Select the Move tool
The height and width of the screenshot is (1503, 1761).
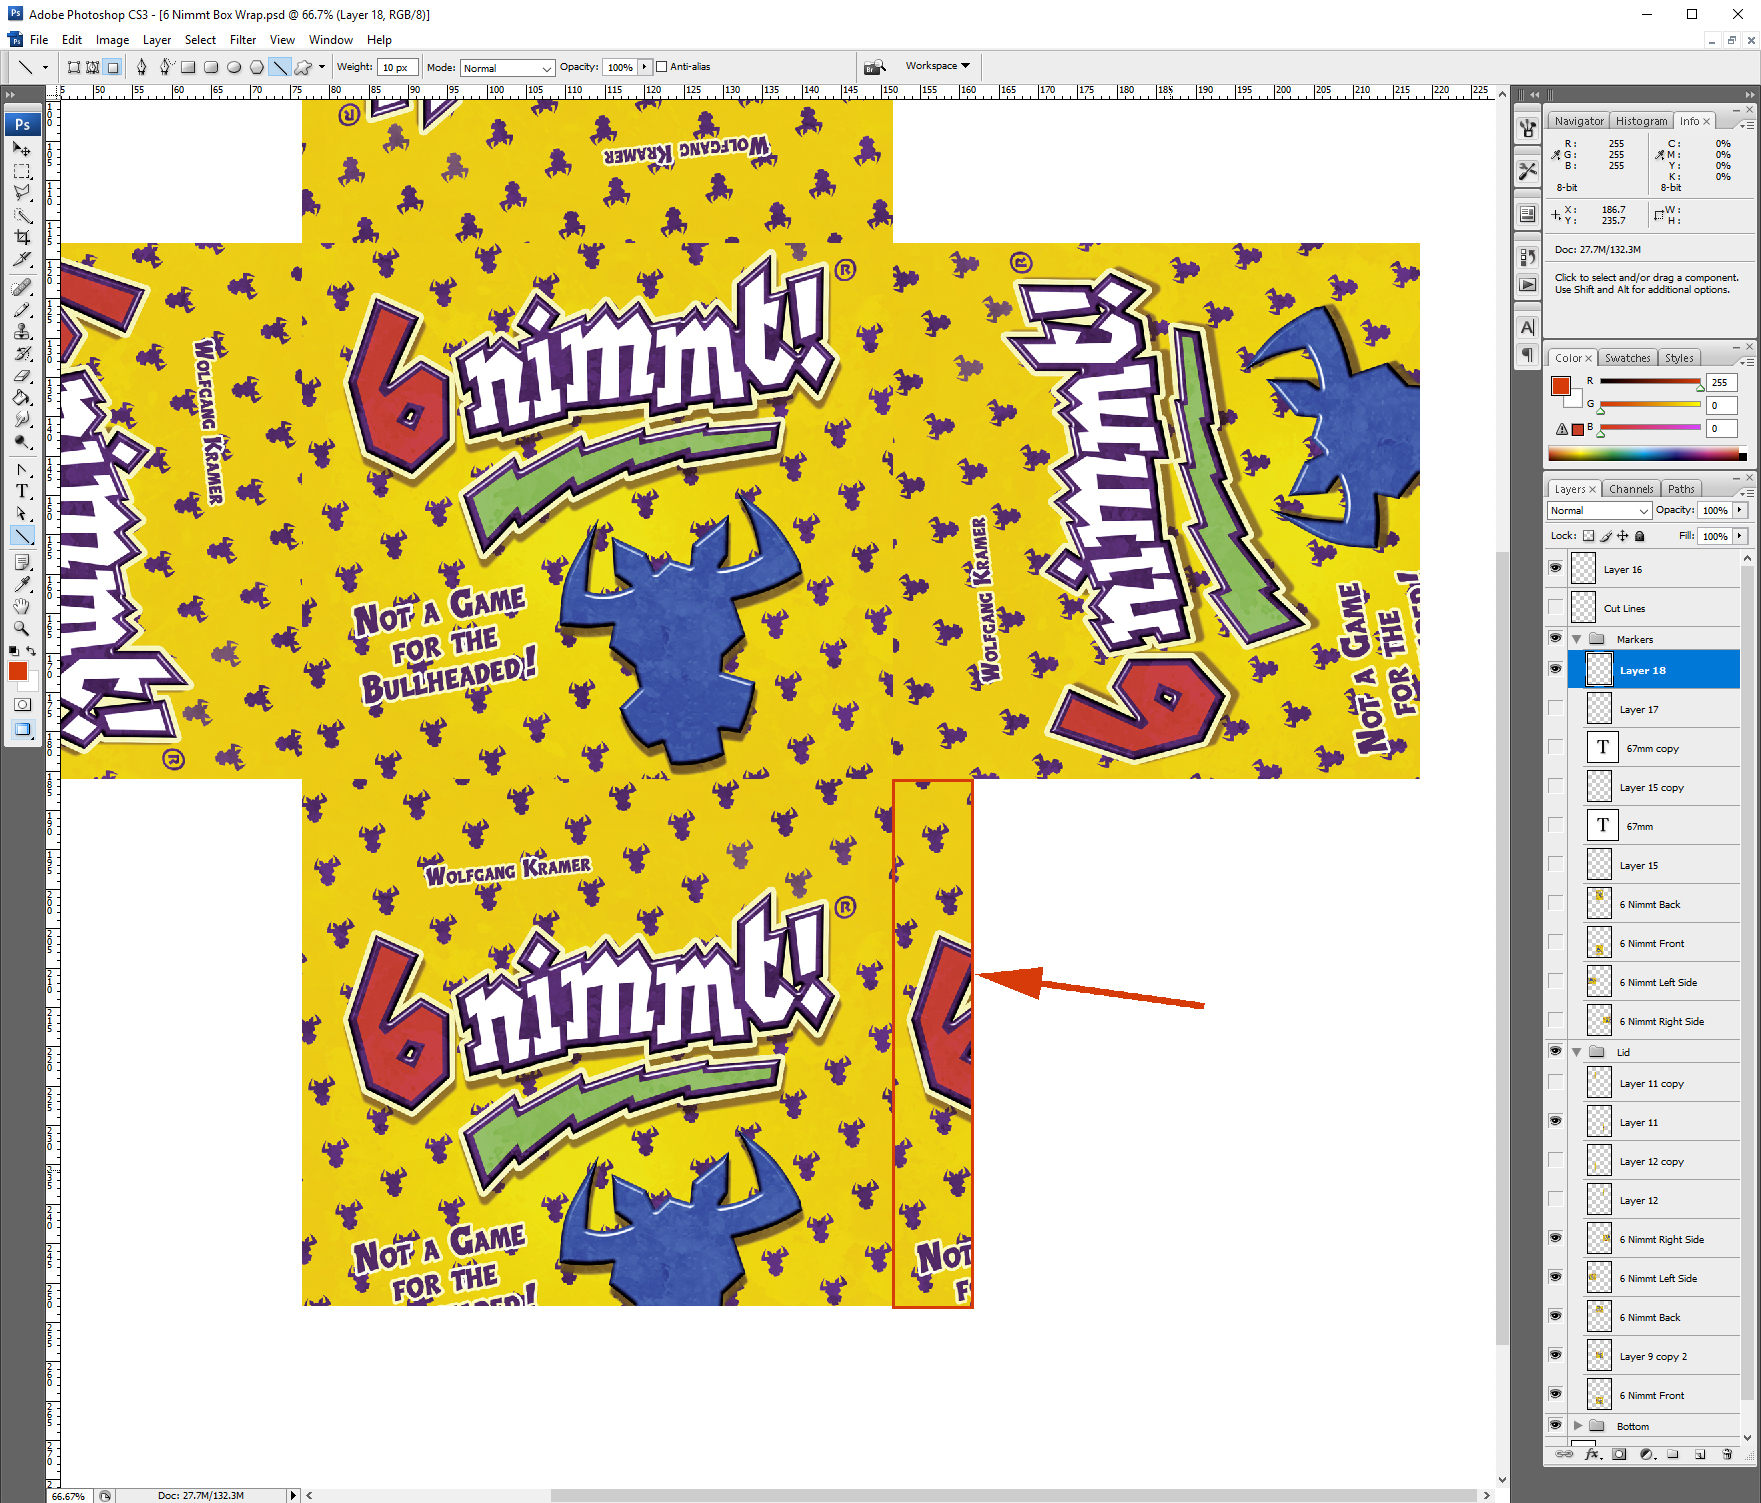coord(22,148)
